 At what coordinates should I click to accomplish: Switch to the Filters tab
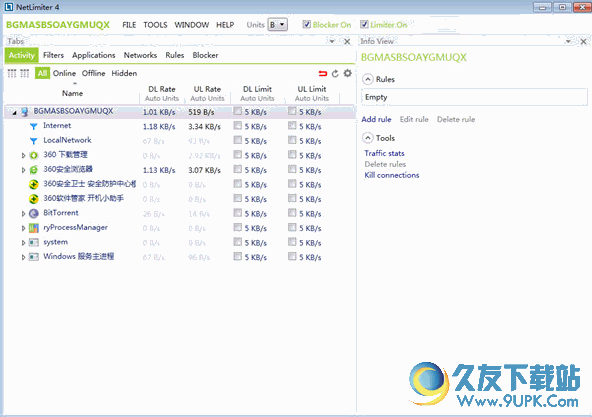tap(53, 55)
